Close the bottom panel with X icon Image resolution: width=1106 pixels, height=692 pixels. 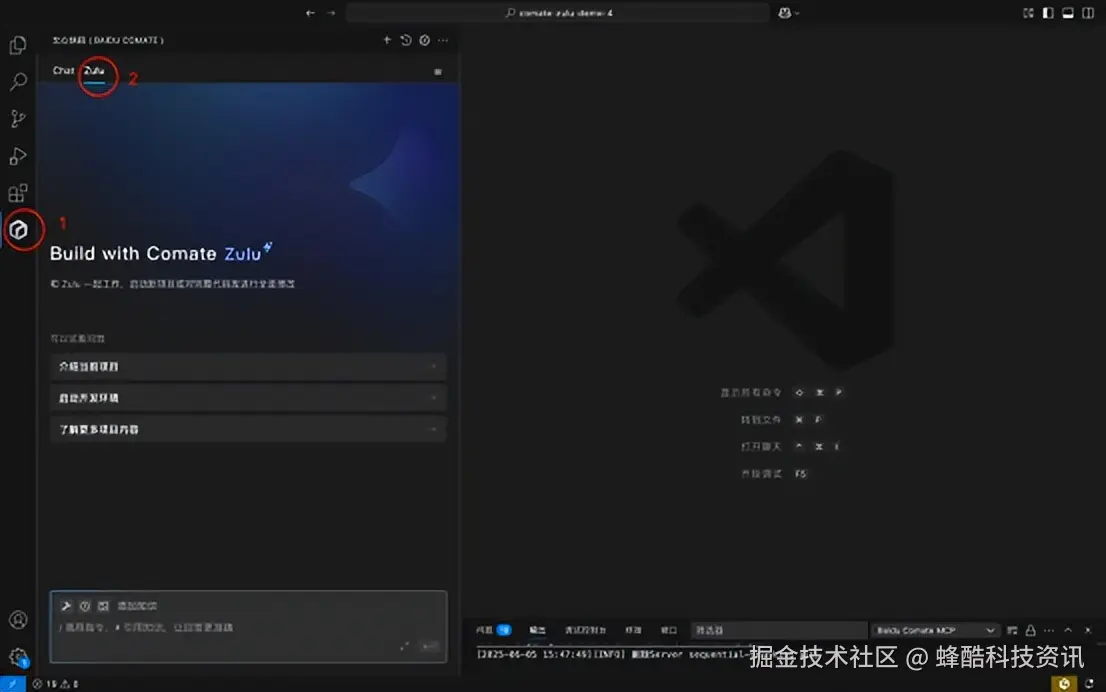point(1088,630)
